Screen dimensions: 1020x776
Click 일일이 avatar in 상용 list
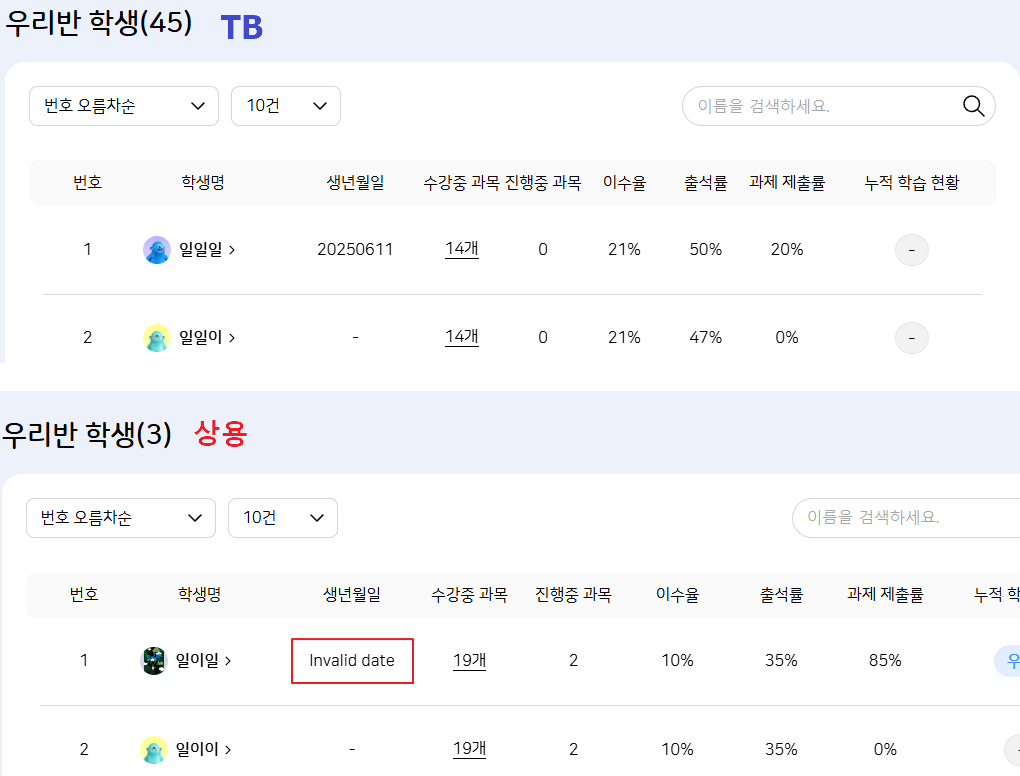(x=154, y=749)
